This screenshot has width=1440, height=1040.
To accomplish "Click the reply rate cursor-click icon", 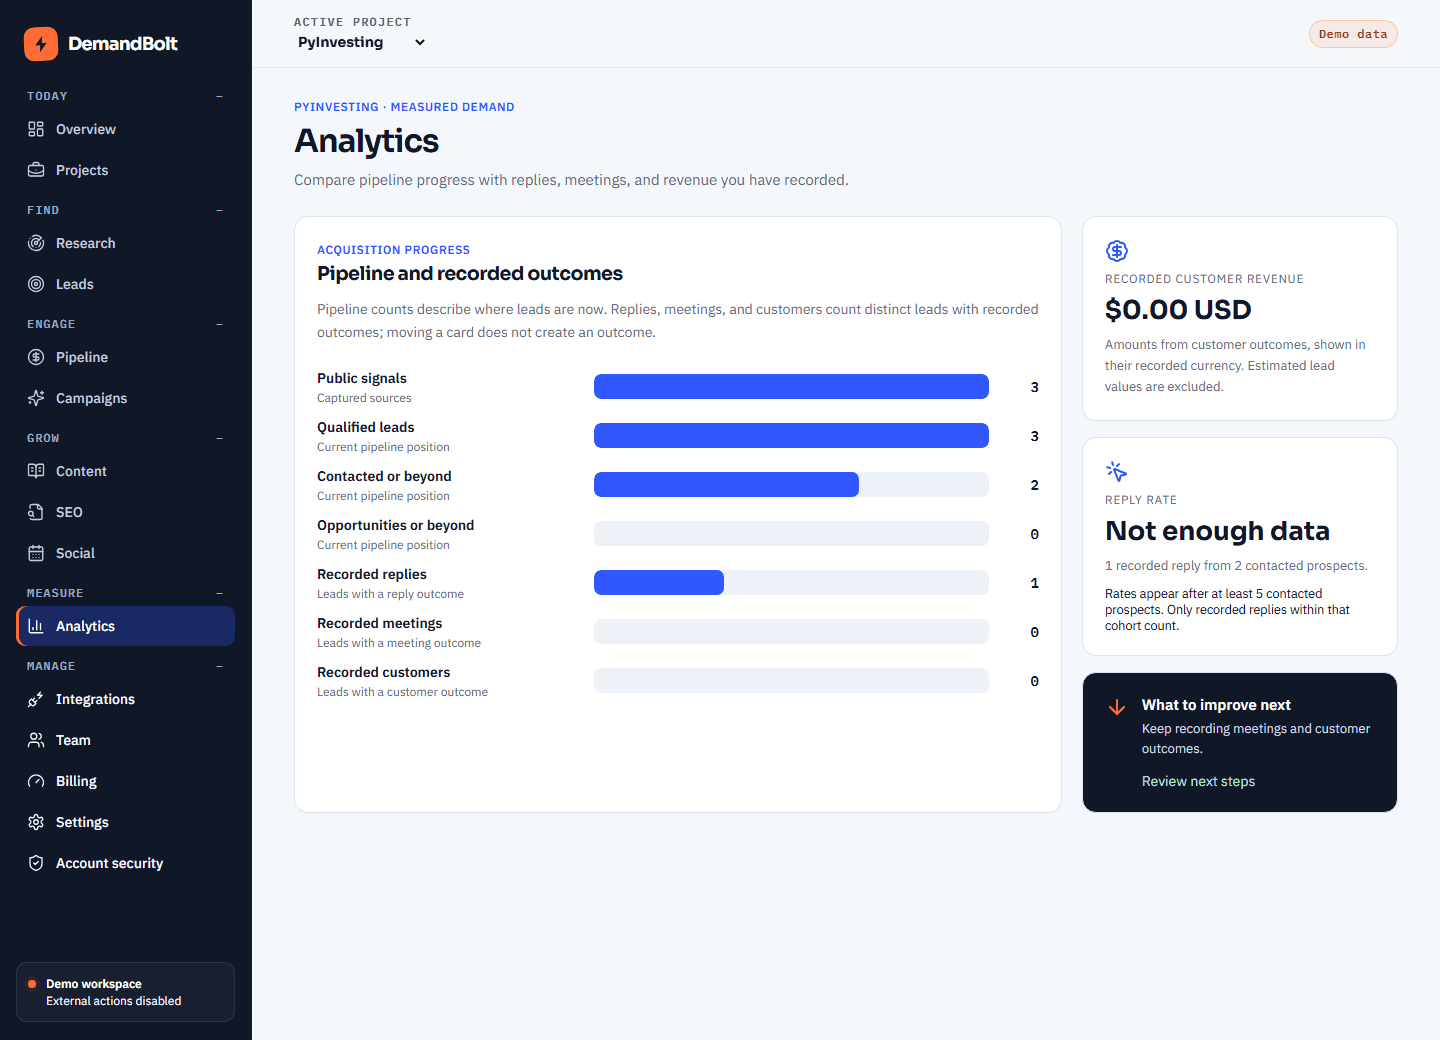I will pos(1117,472).
